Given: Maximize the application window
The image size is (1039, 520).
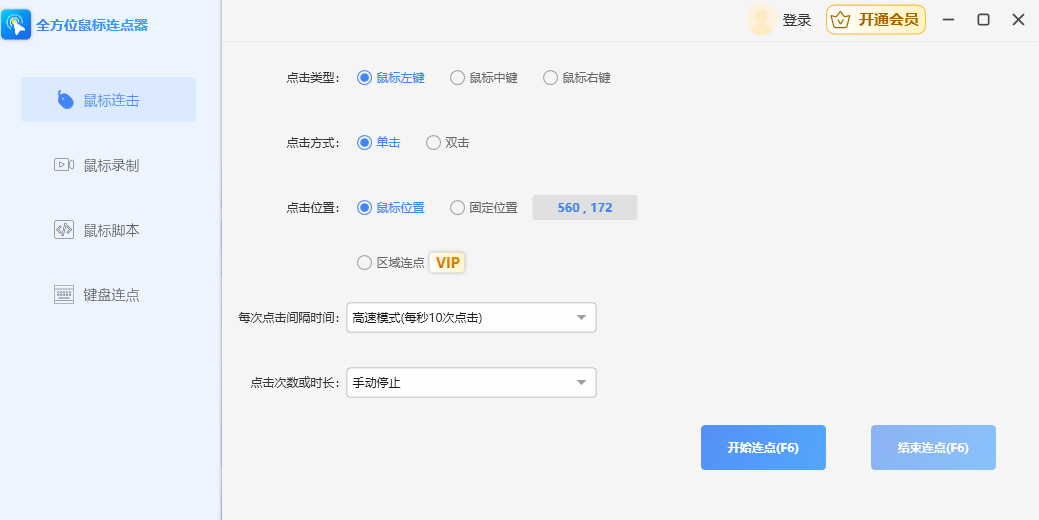Looking at the screenshot, I should [983, 20].
